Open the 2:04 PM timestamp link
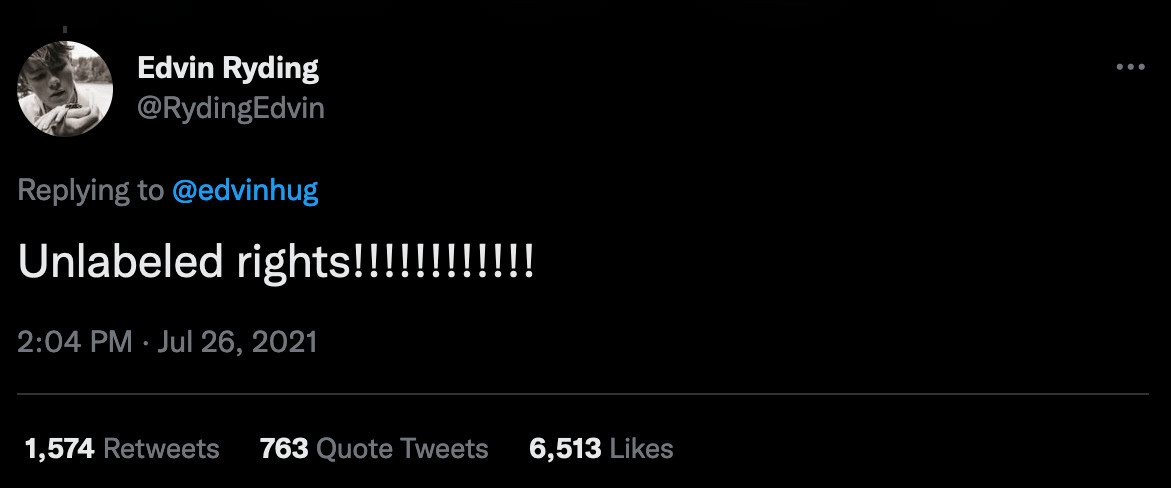This screenshot has height=488, width=1171. 74,342
